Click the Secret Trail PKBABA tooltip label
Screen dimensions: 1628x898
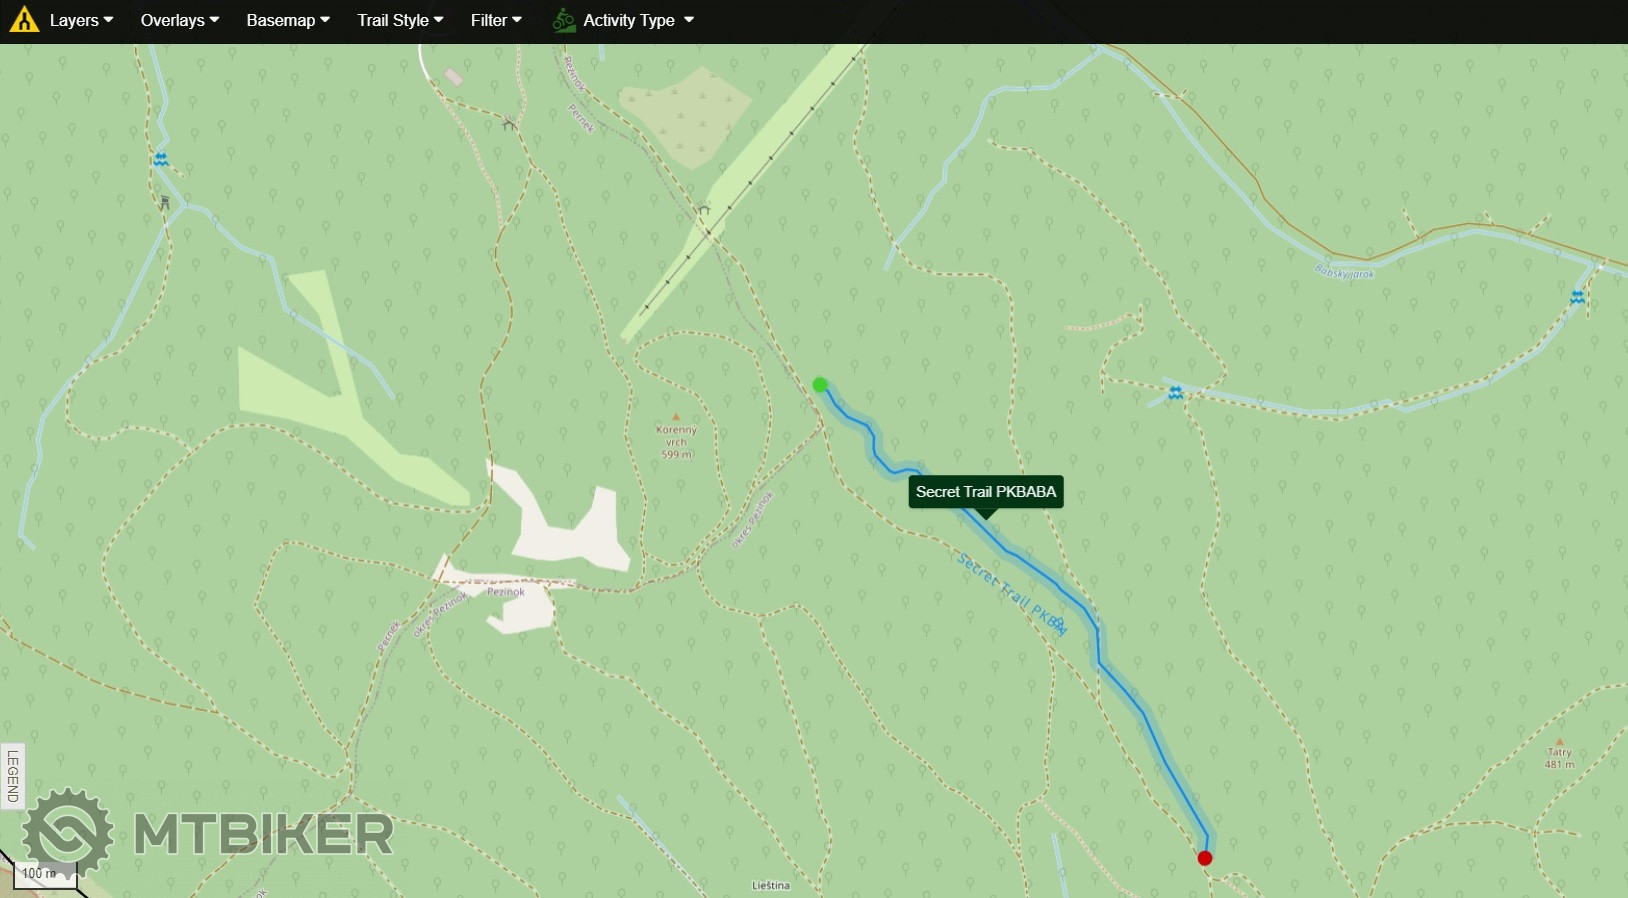point(985,492)
